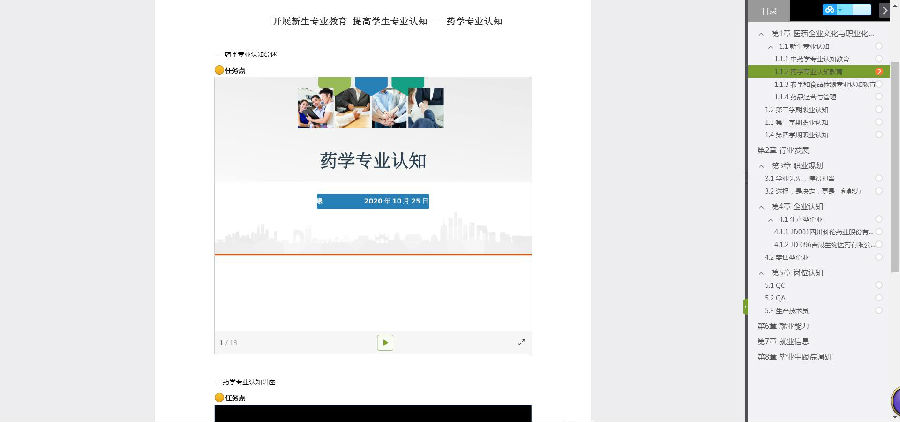Click the status circle for section 1.1
This screenshot has width=900, height=422.
pyautogui.click(x=879, y=46)
